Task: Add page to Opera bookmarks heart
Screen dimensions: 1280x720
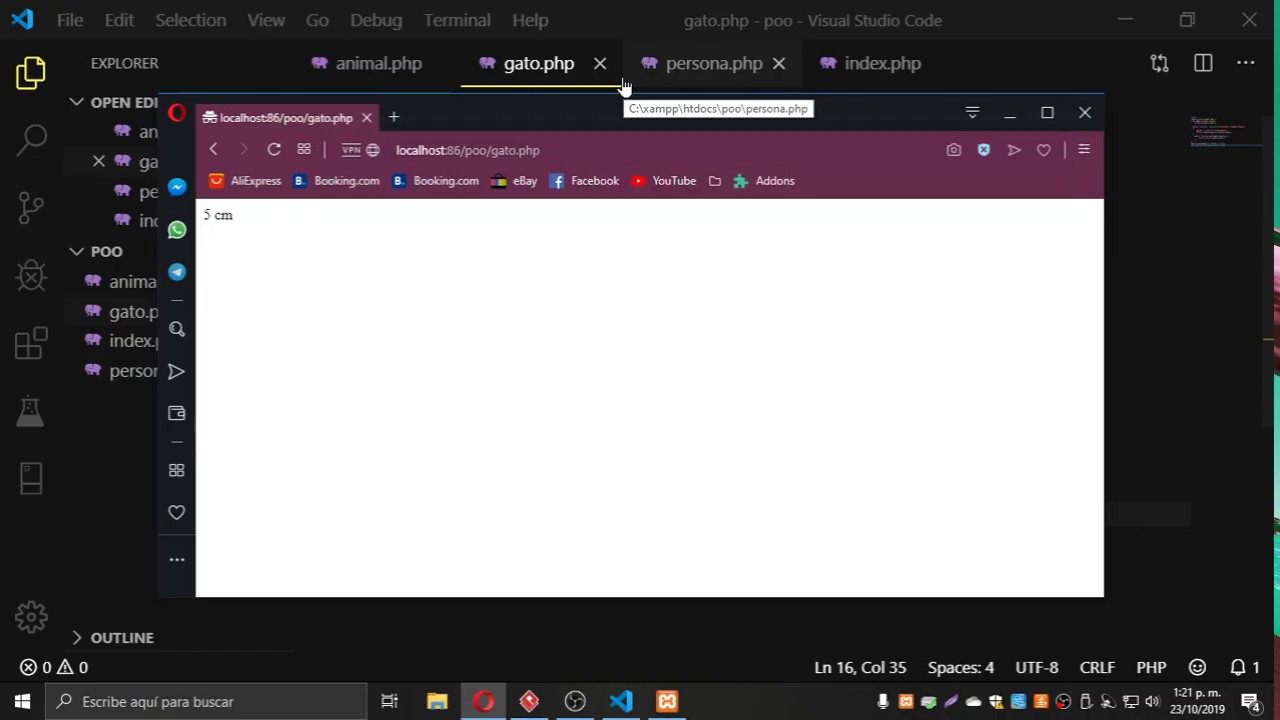Action: 1043,150
